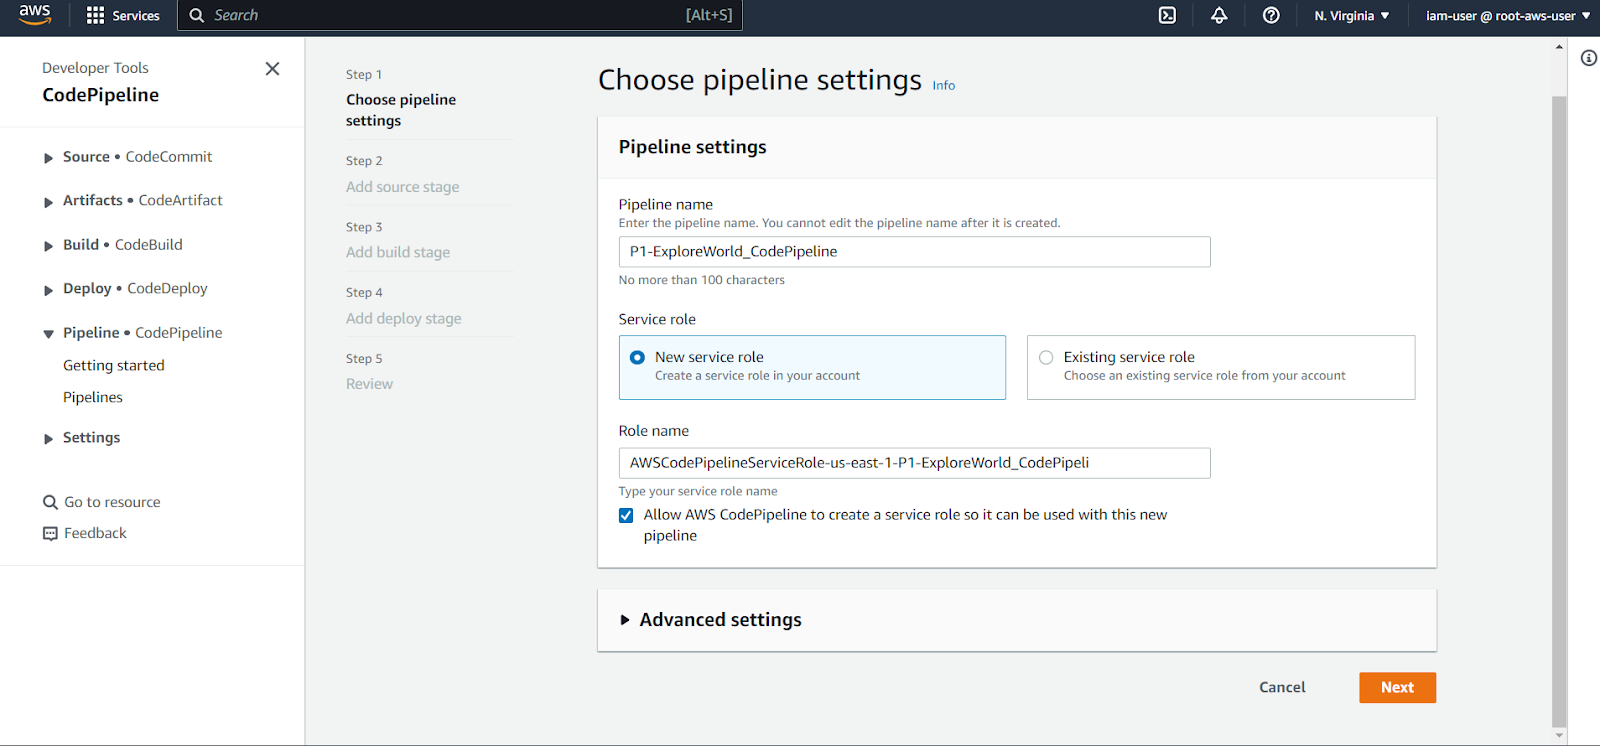
Task: Cancel pipeline creation
Action: pyautogui.click(x=1282, y=688)
